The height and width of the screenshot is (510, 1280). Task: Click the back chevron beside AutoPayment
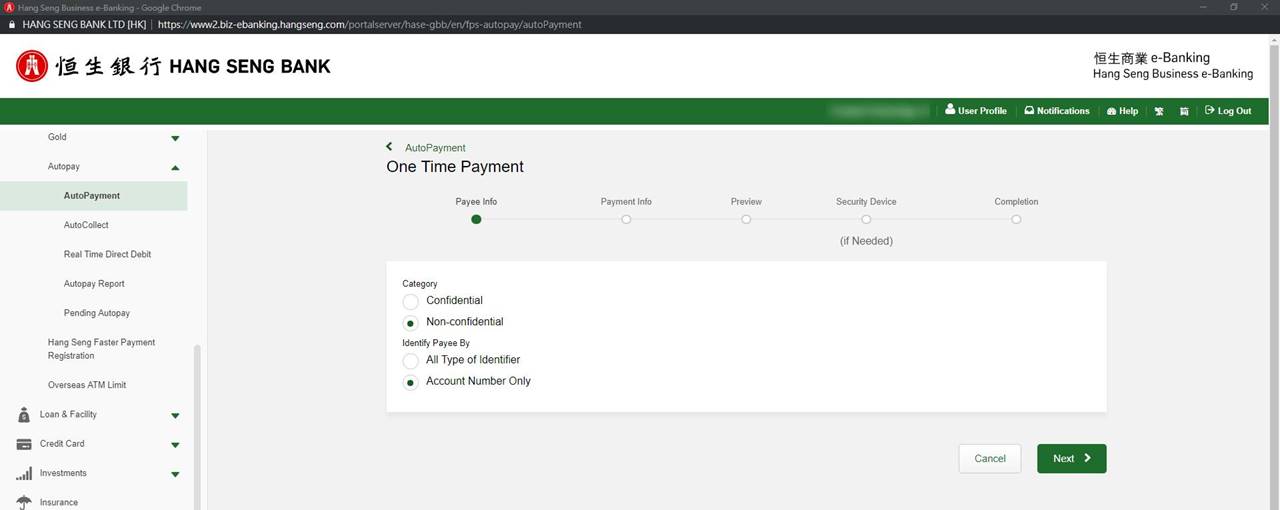[x=390, y=147]
